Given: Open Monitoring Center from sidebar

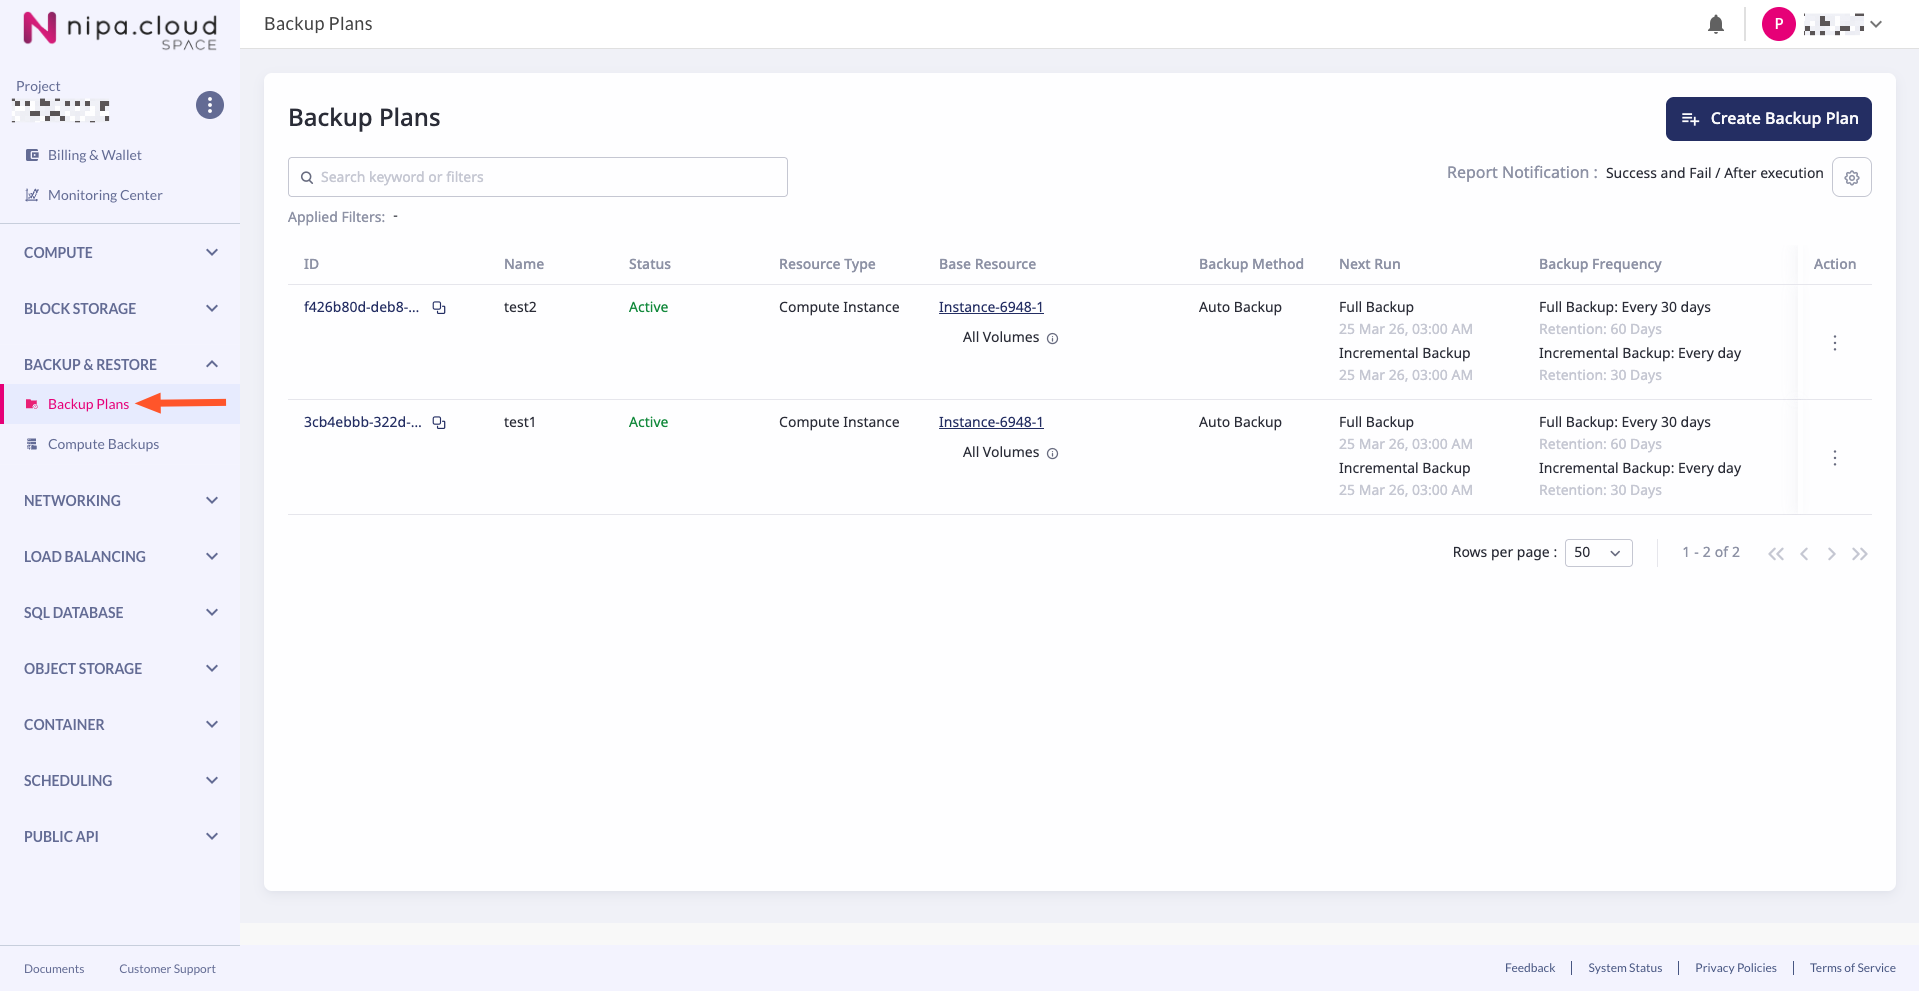Looking at the screenshot, I should (104, 196).
